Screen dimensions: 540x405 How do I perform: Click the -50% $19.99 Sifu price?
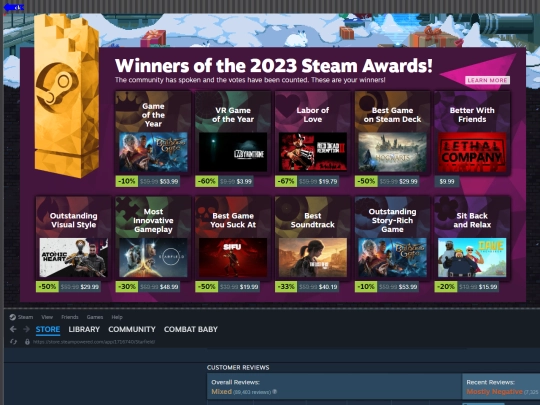[x=228, y=287]
